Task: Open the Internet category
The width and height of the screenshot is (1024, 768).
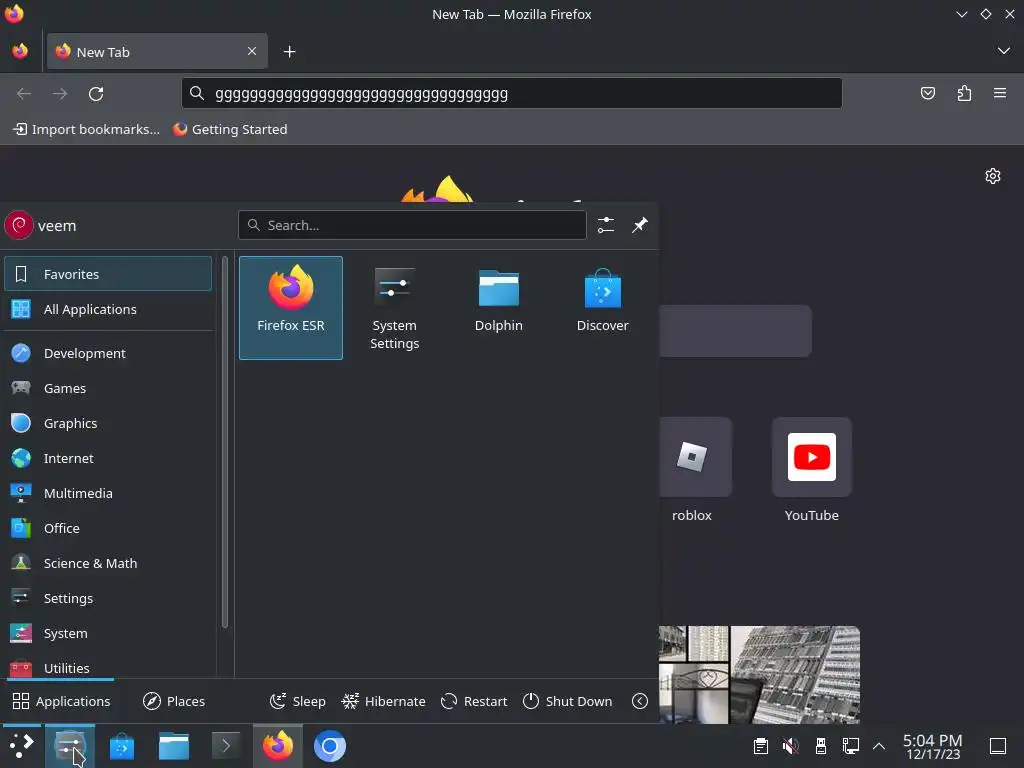Action: (x=108, y=458)
